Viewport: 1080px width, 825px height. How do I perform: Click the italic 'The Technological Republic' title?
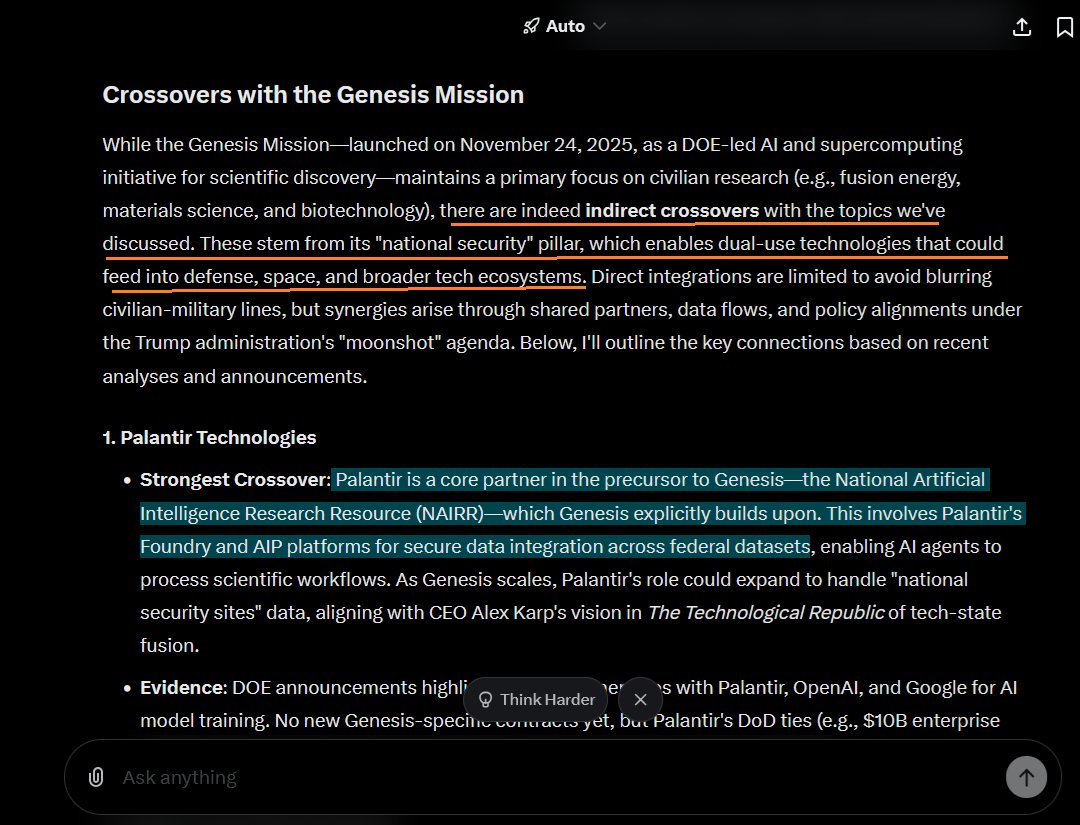pyautogui.click(x=765, y=613)
